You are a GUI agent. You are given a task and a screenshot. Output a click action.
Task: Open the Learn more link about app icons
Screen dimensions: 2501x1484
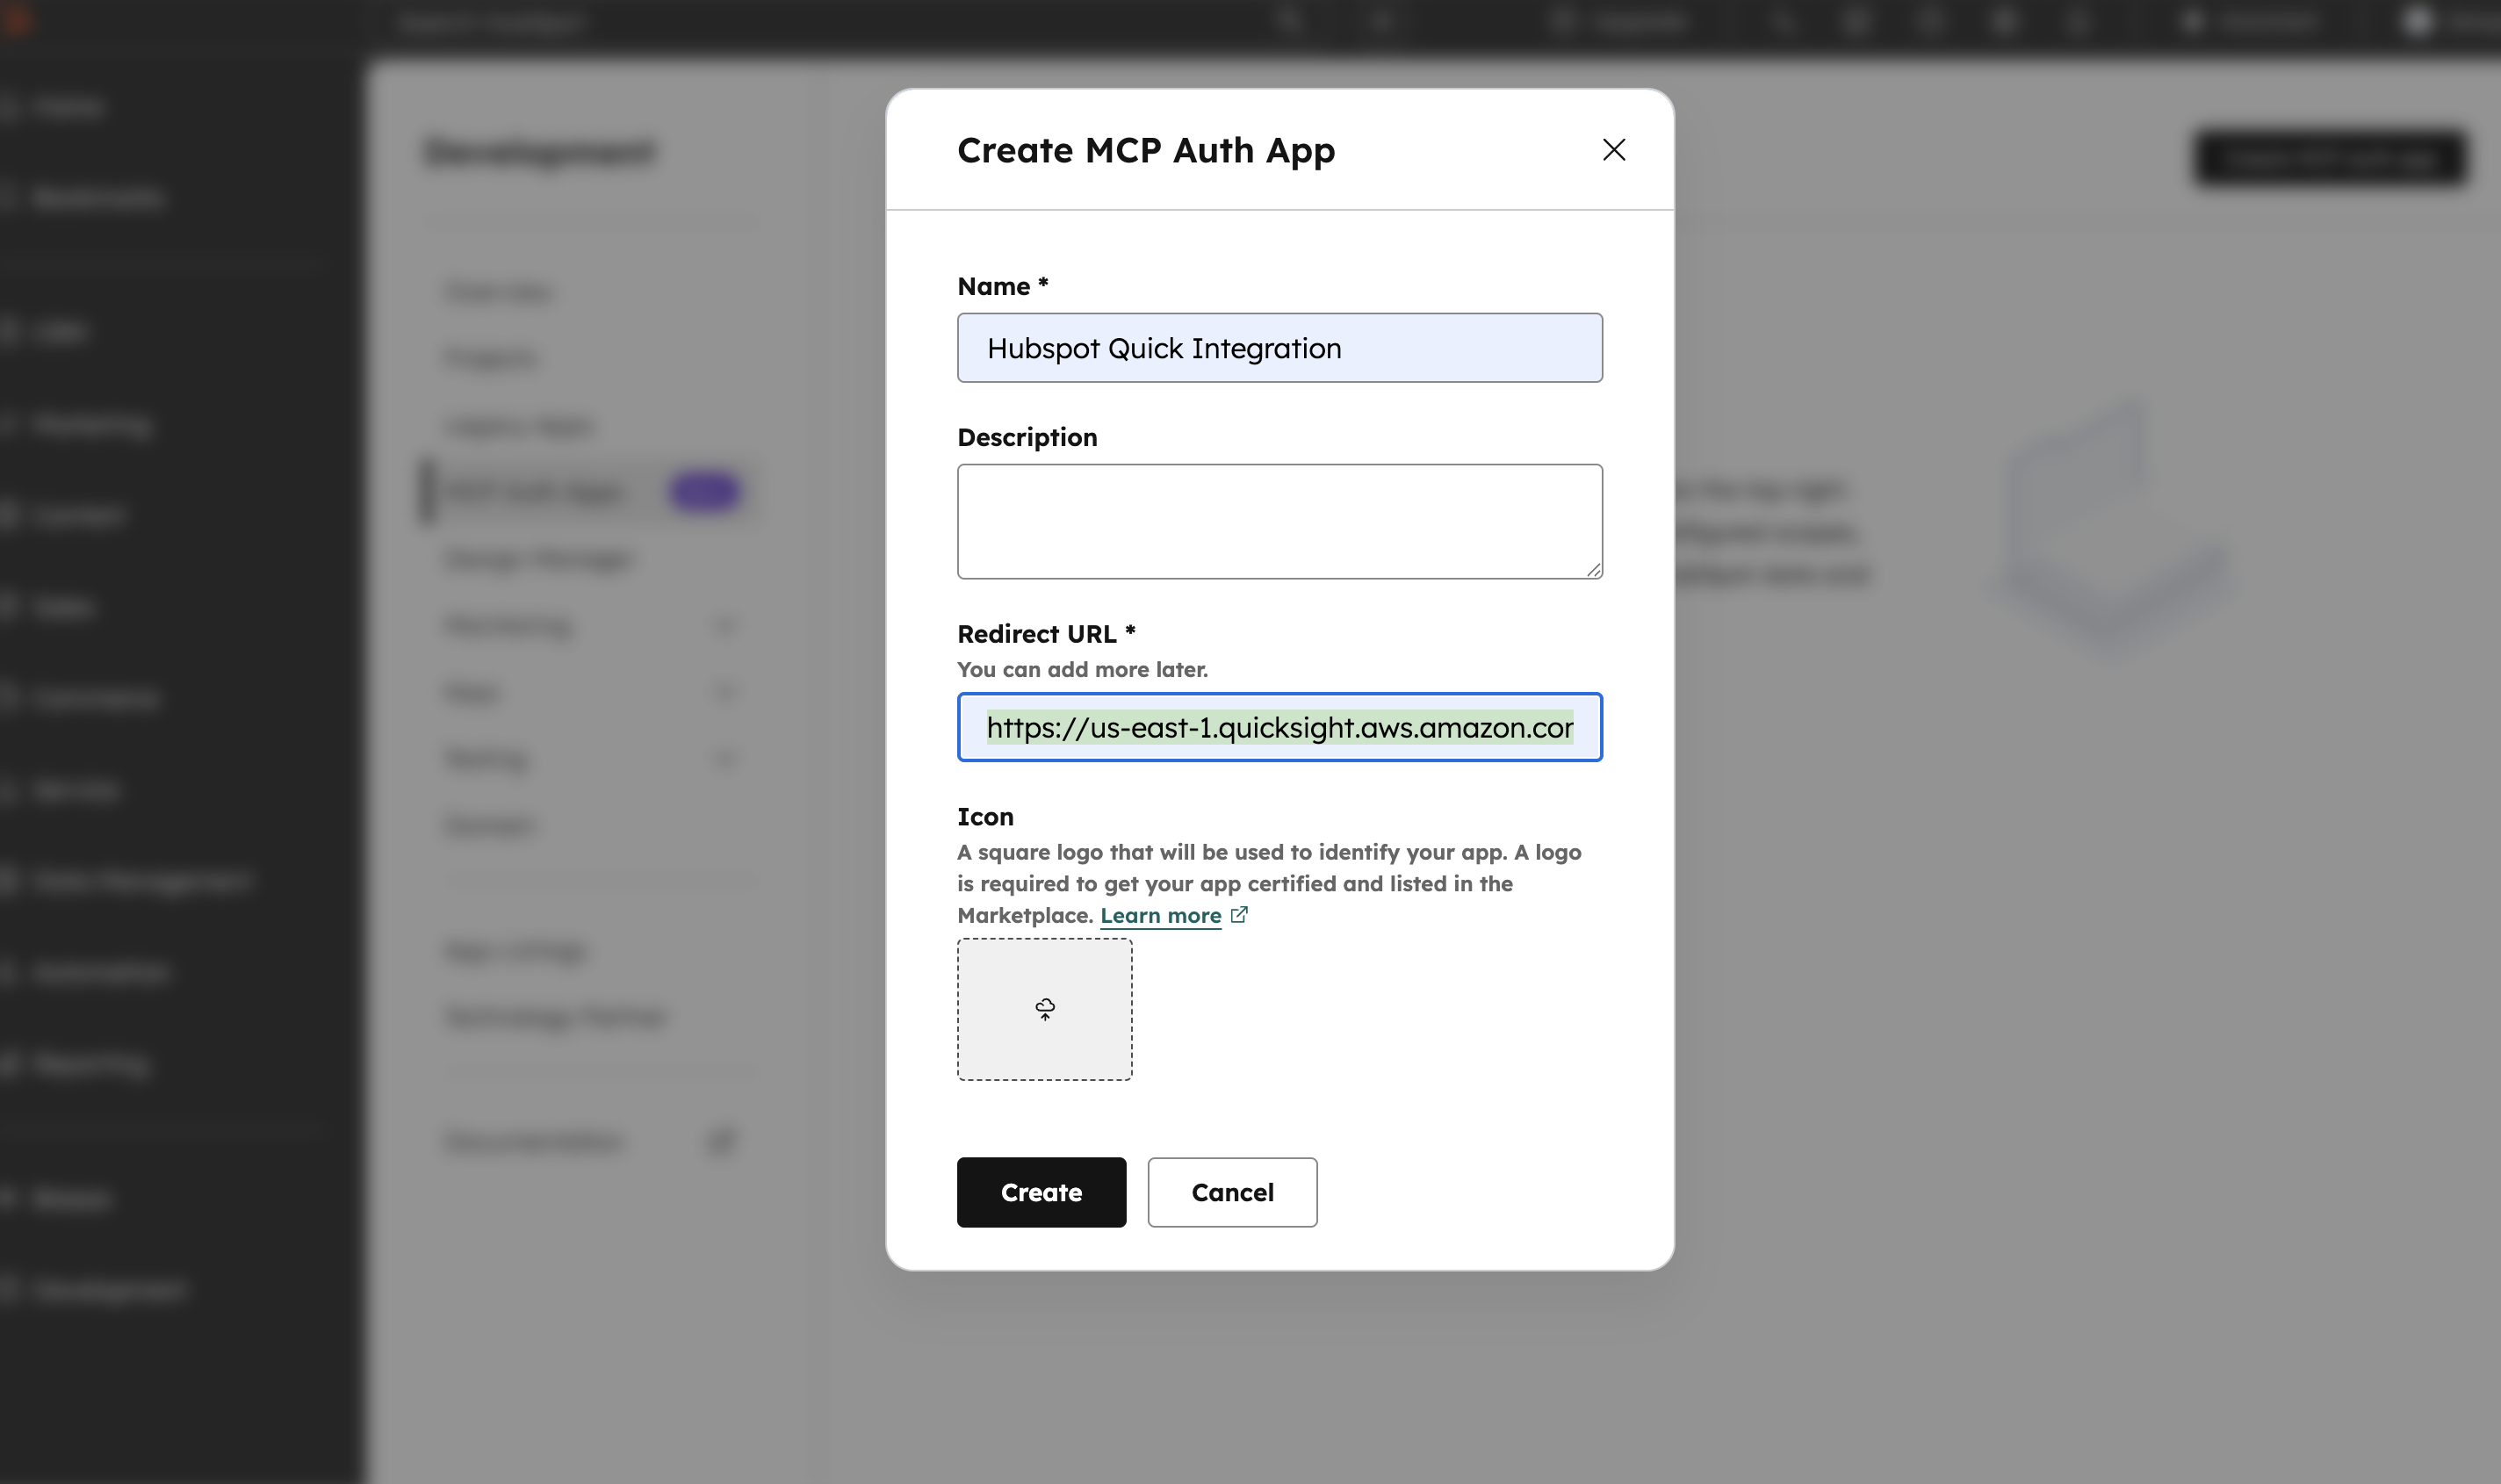(1160, 914)
